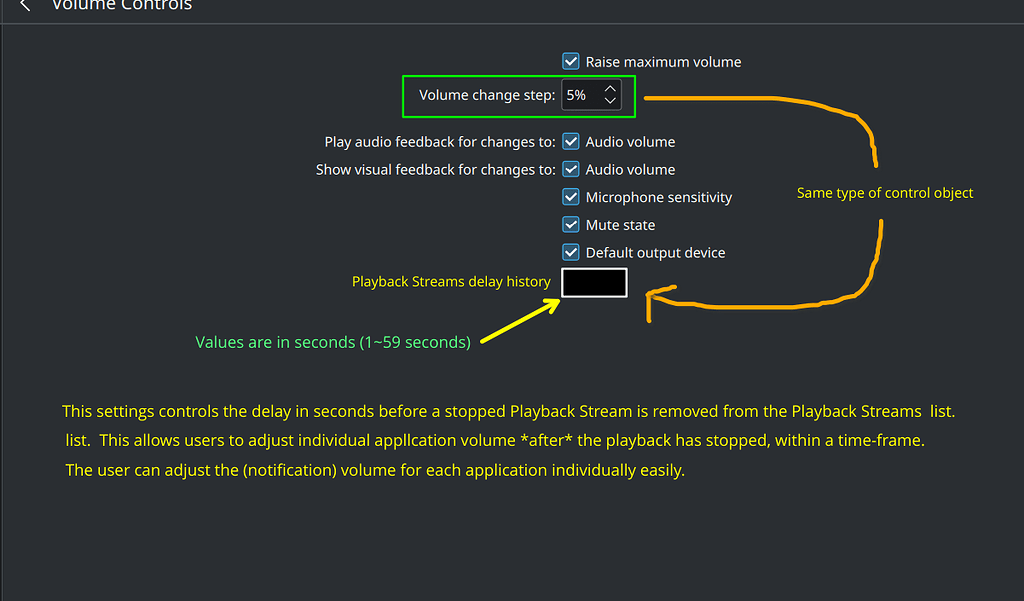Disable the Raise maximum volume checkbox
The height and width of the screenshot is (601, 1024).
[571, 62]
